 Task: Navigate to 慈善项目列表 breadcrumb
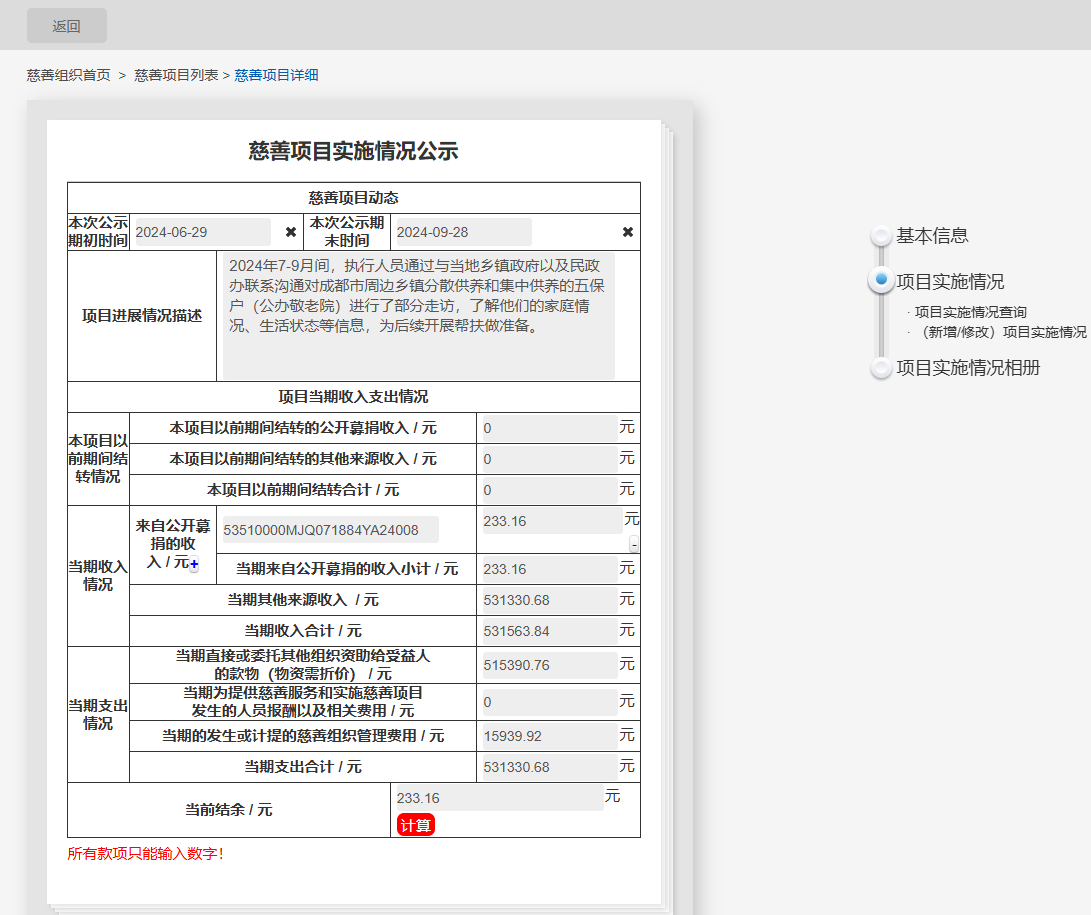pos(176,75)
